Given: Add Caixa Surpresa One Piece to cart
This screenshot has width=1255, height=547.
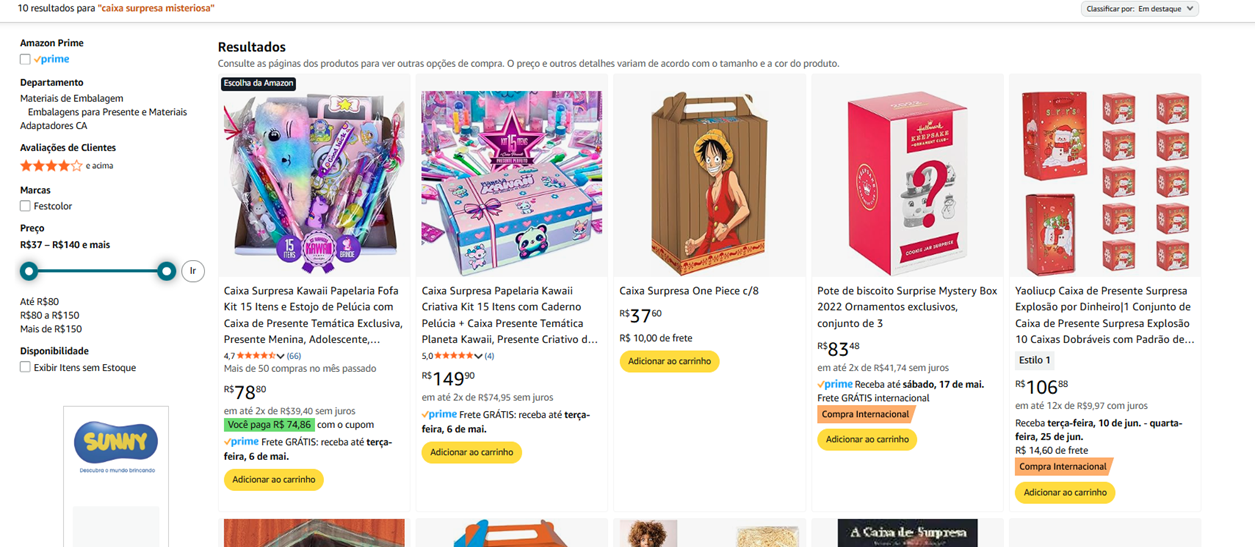Looking at the screenshot, I should (669, 361).
